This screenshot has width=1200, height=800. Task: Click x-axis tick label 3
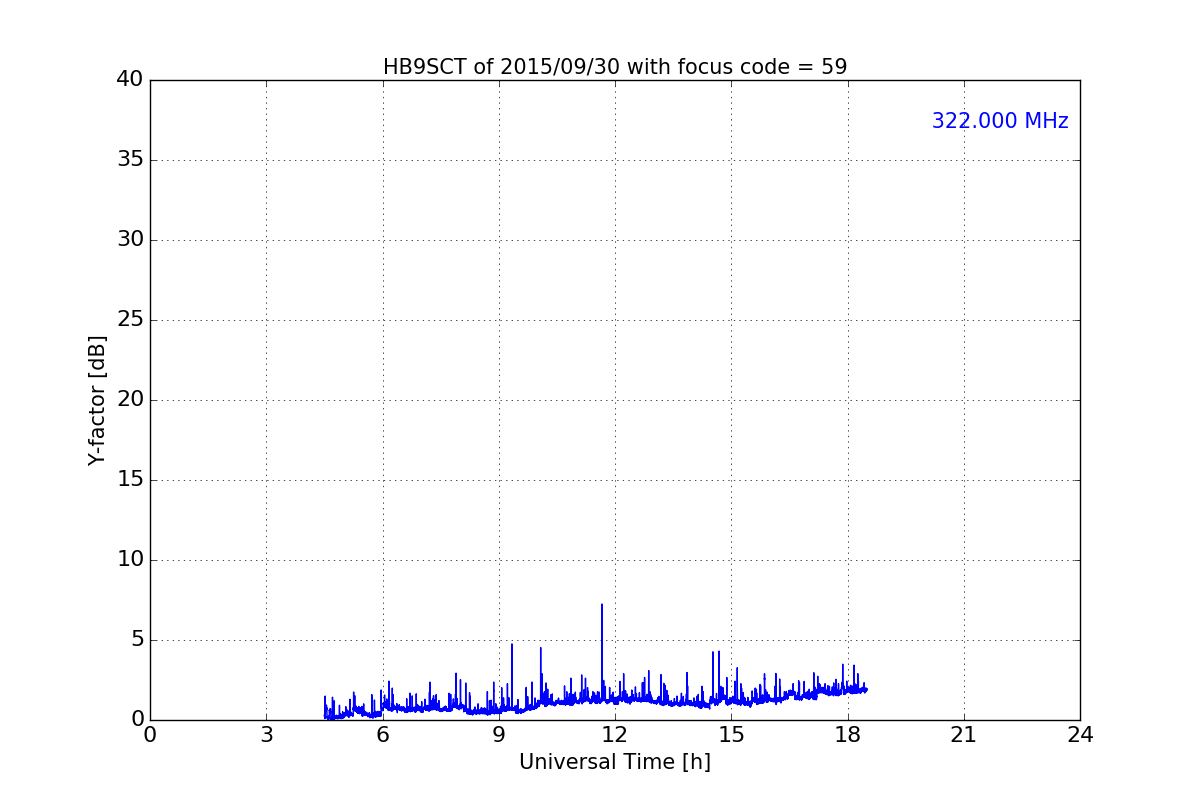(266, 735)
